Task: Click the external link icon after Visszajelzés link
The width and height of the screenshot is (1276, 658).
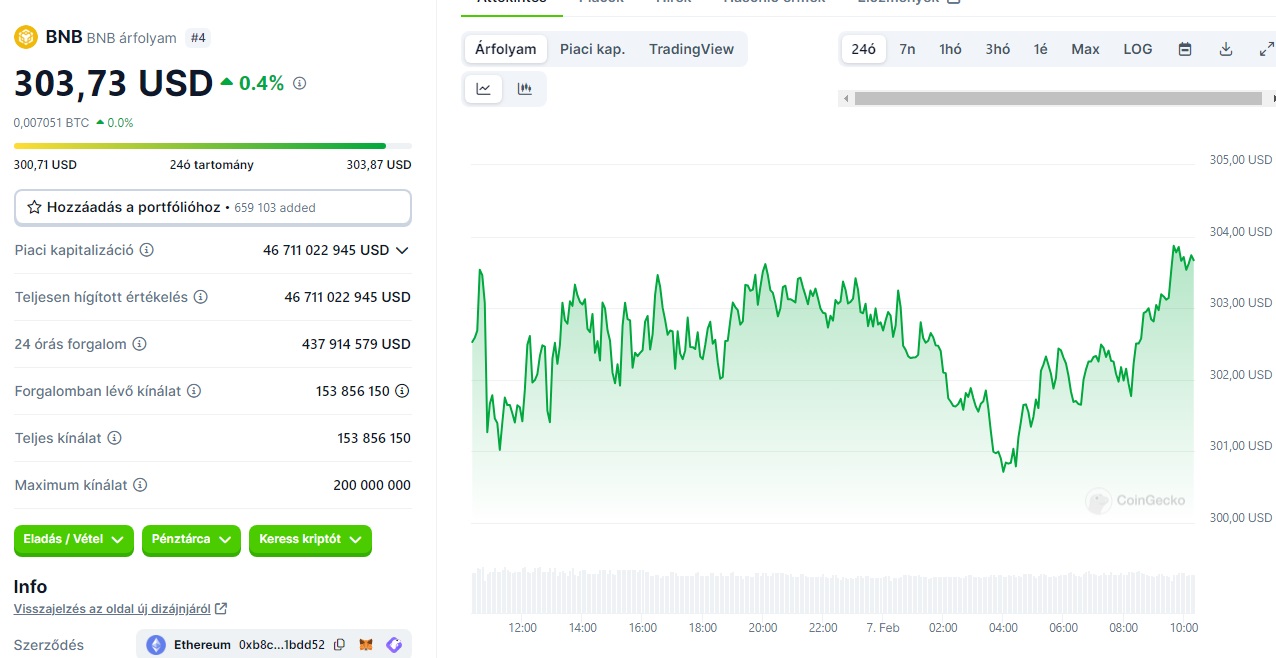Action: pos(221,608)
